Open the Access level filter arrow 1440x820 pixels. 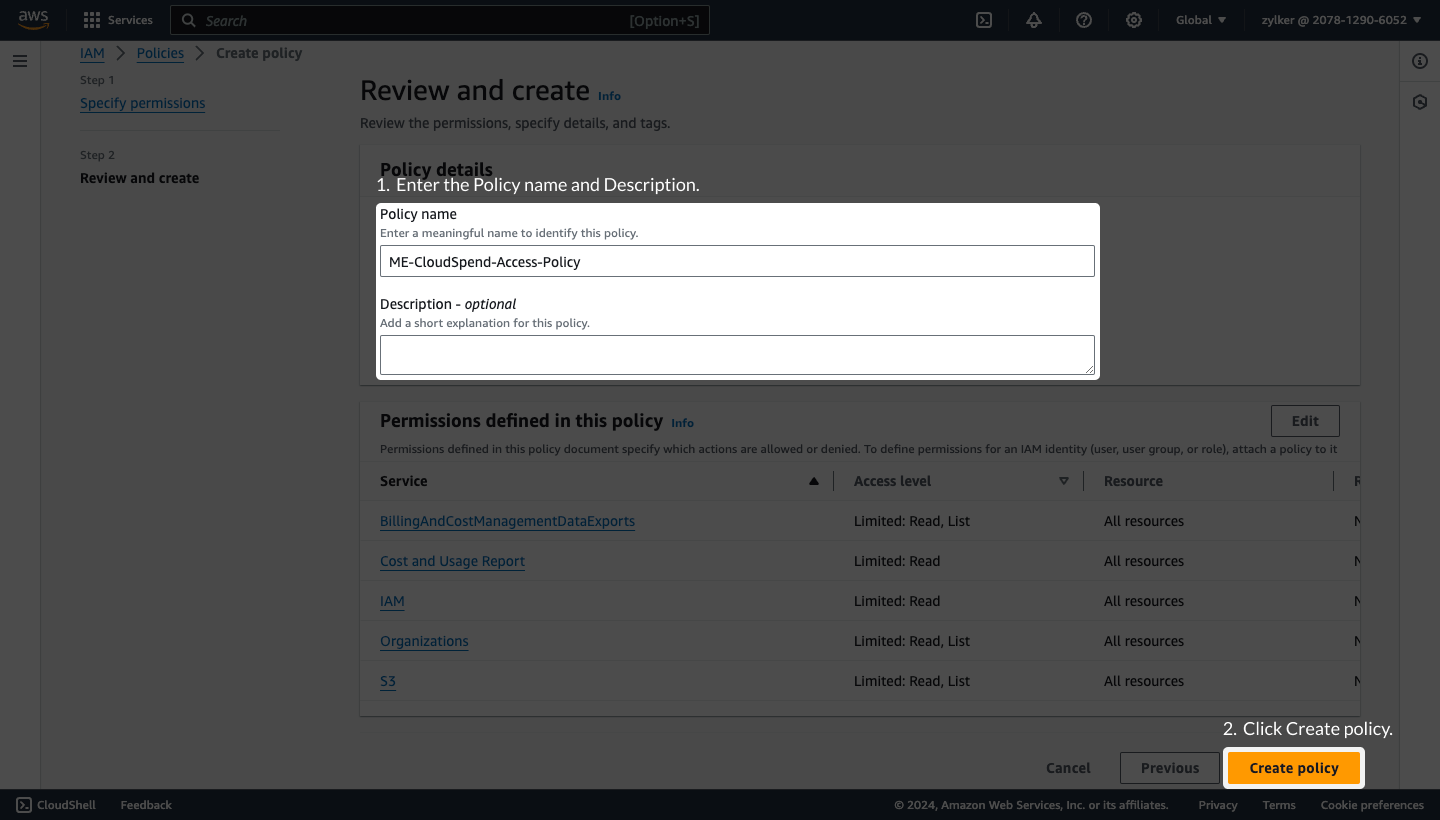click(1063, 481)
